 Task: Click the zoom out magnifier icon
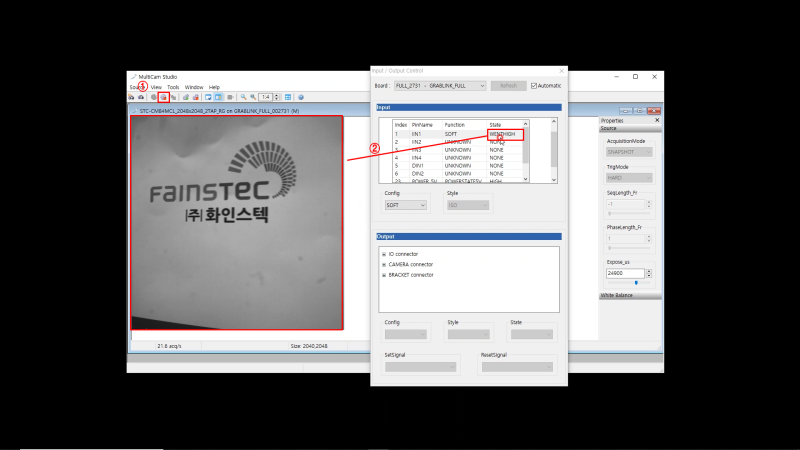253,97
